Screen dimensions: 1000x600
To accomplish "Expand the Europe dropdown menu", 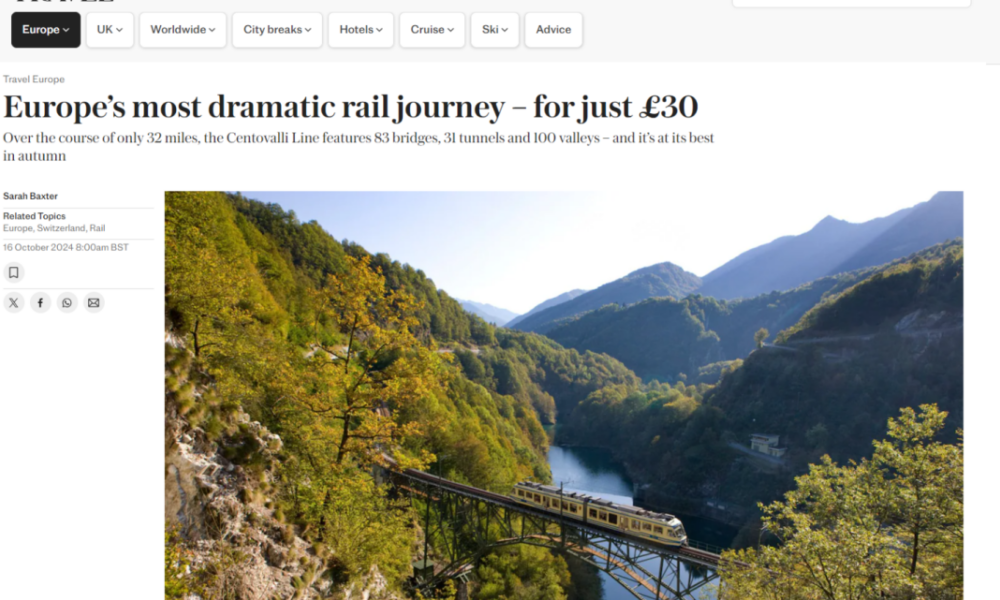I will click(x=46, y=30).
